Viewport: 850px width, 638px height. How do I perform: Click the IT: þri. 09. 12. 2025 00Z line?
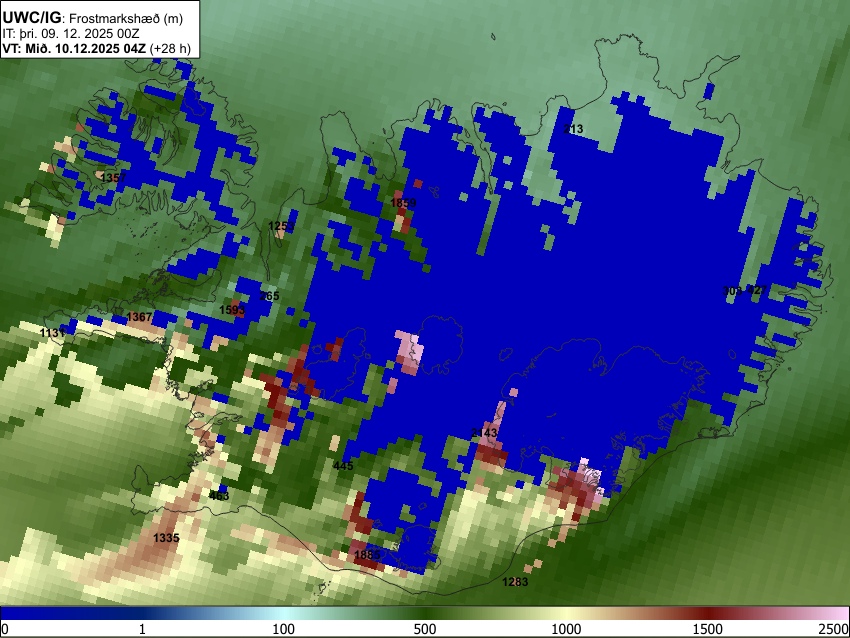[x=71, y=34]
